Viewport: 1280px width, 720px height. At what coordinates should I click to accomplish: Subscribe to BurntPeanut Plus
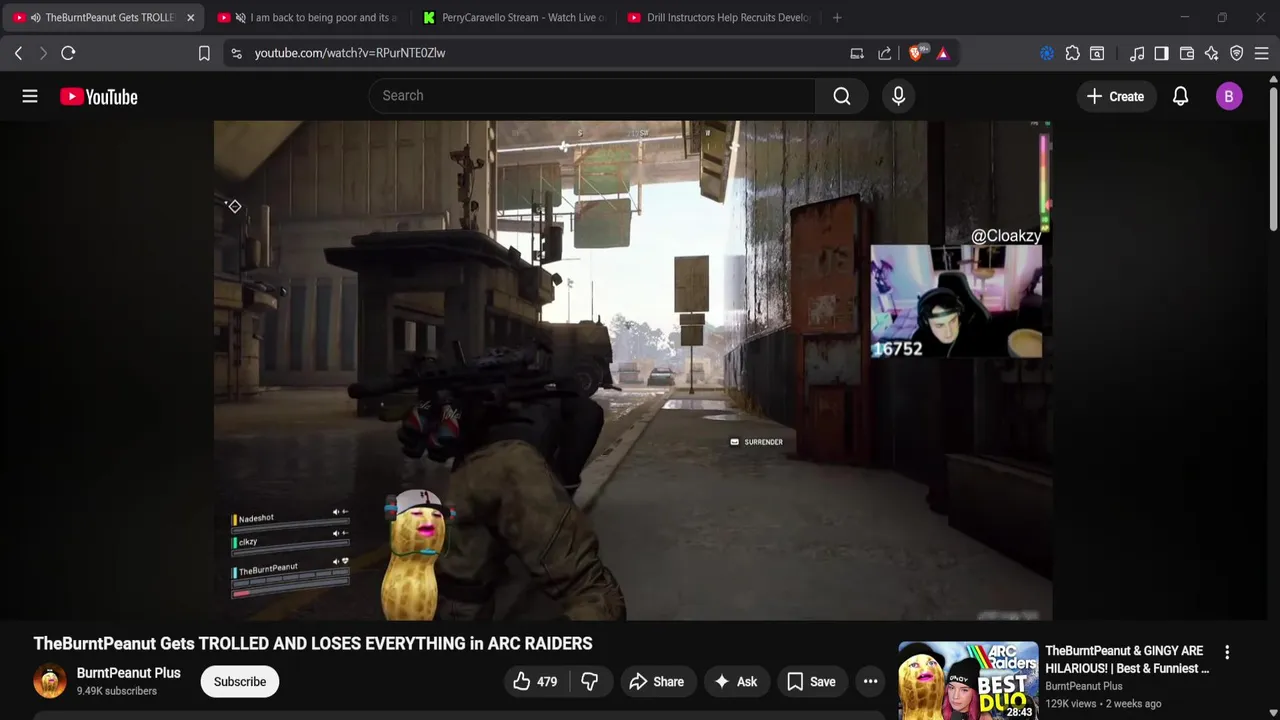pos(240,682)
